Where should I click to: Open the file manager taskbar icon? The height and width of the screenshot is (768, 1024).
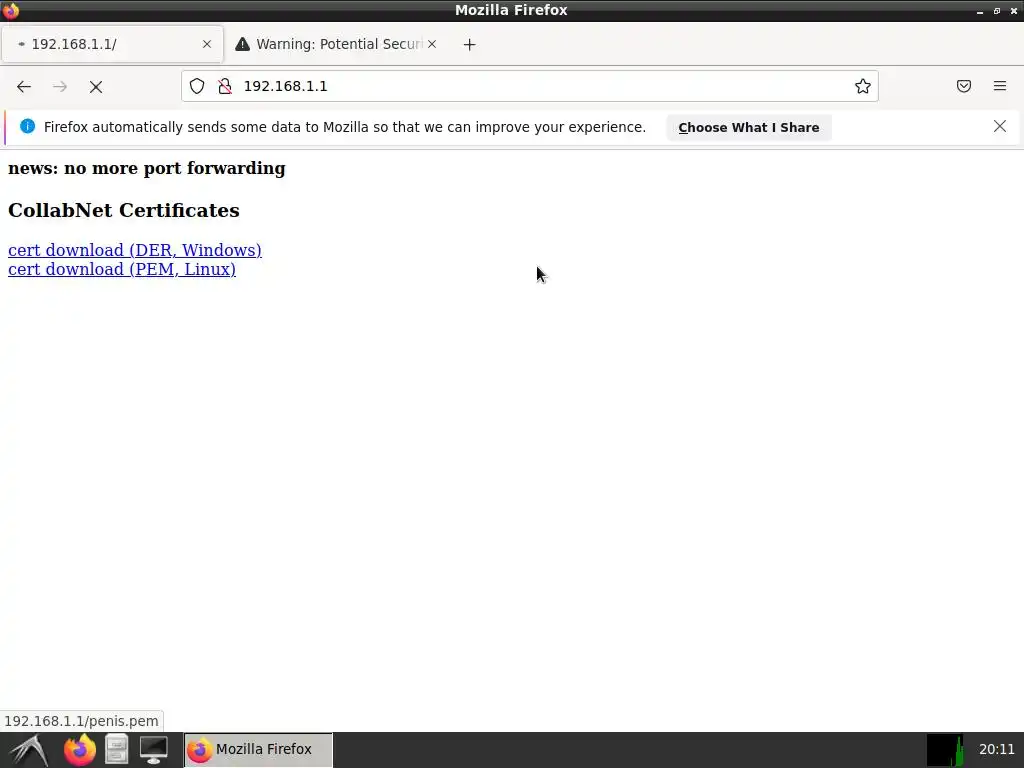click(x=117, y=750)
